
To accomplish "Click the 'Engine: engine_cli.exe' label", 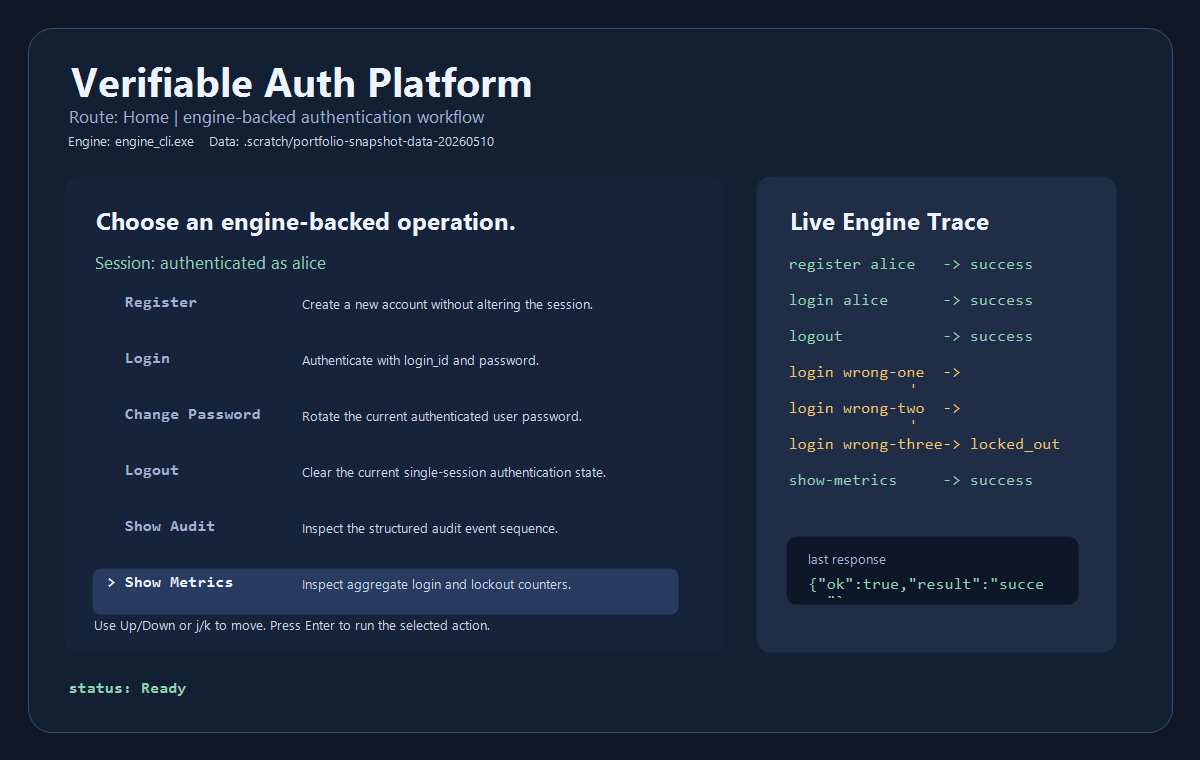I will (x=131, y=142).
